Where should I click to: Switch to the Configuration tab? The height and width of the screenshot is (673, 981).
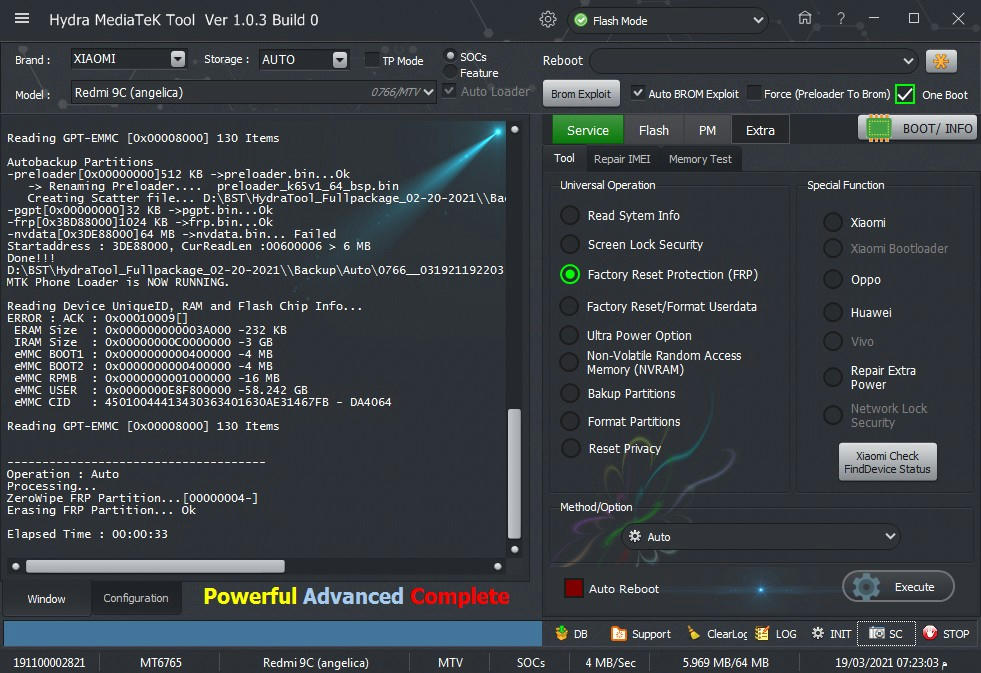(x=136, y=598)
